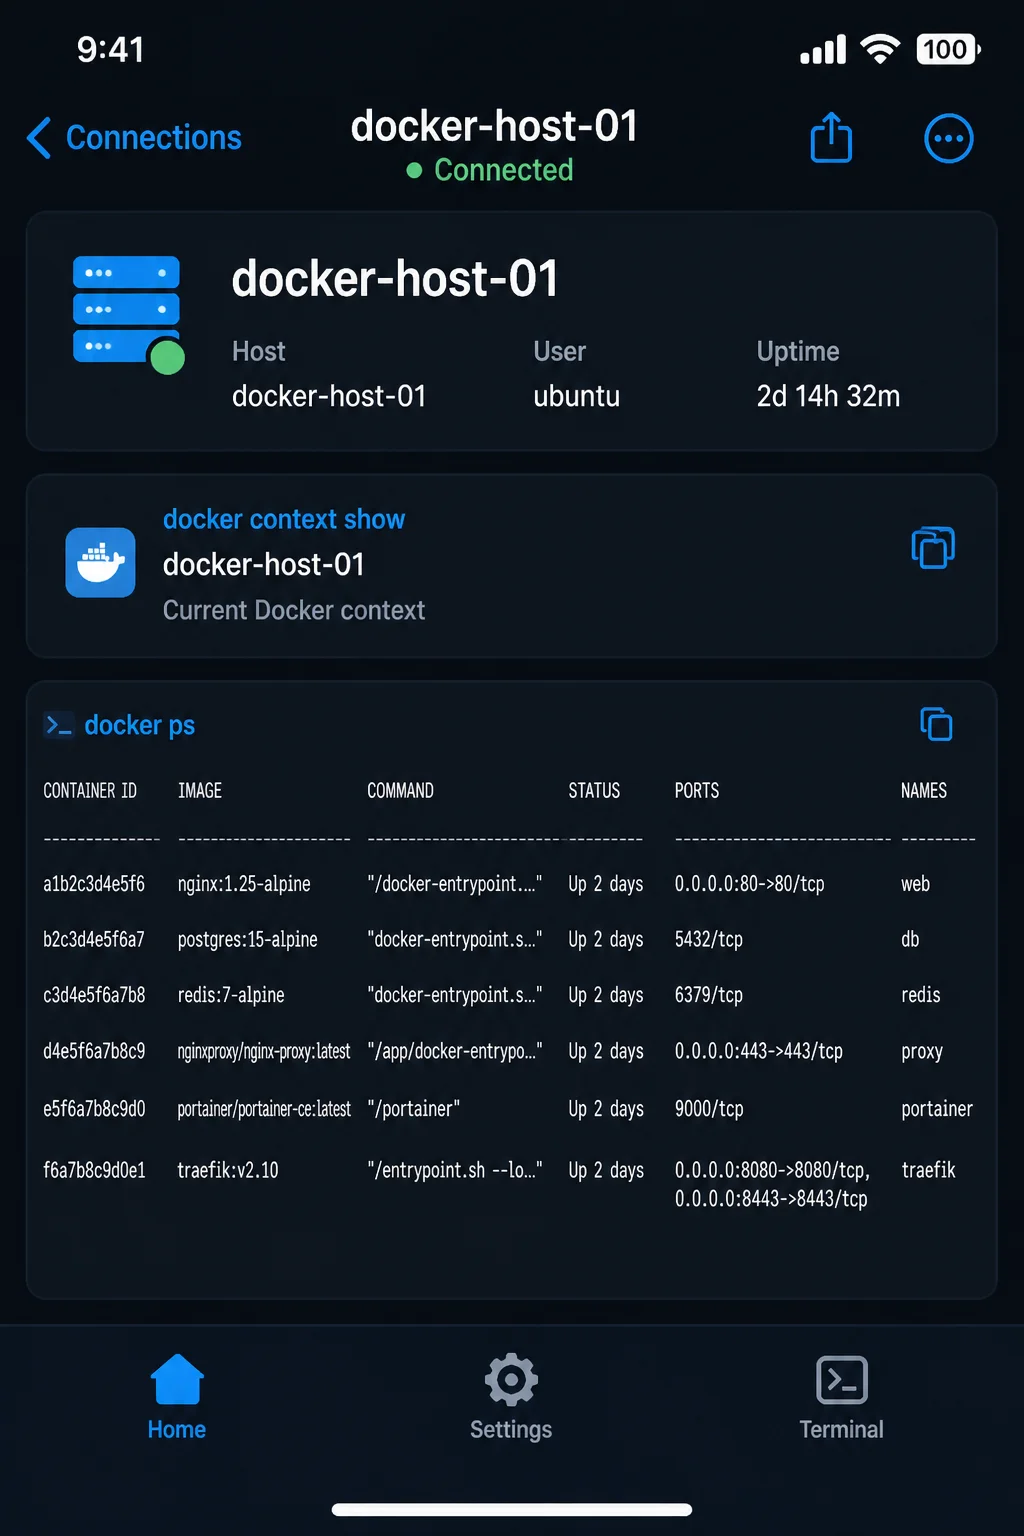This screenshot has width=1024, height=1536.
Task: Tap the User value ubuntu
Action: coord(576,396)
